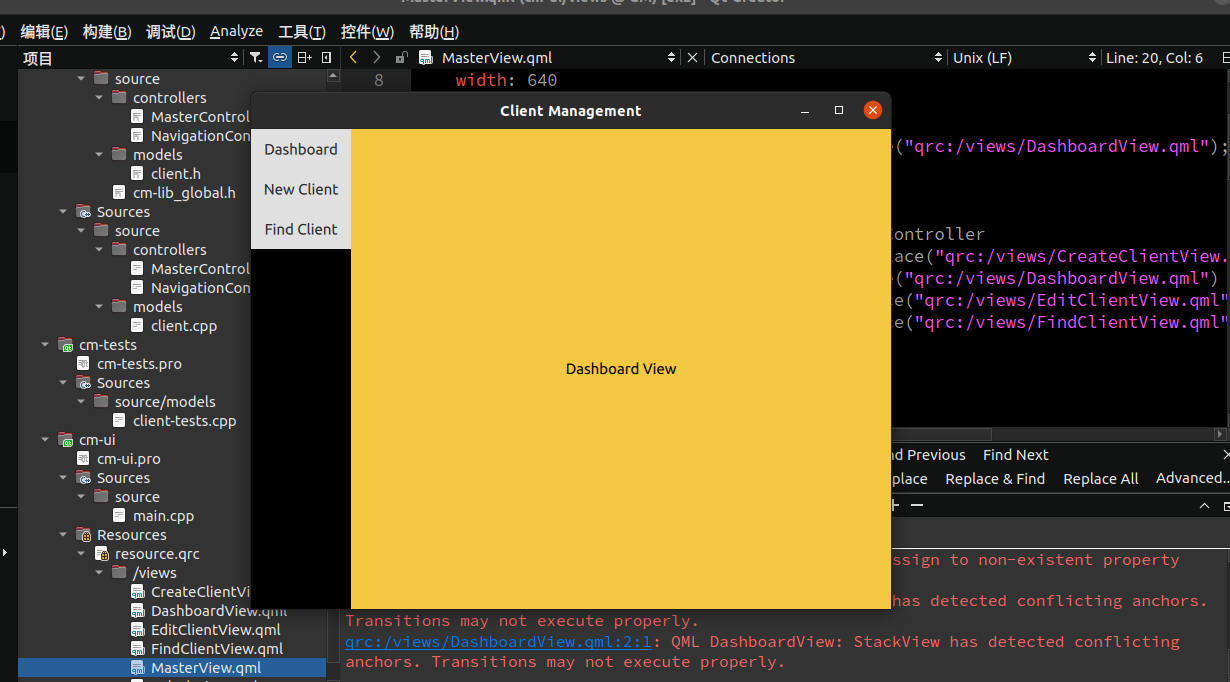The height and width of the screenshot is (682, 1230).
Task: Click the cm-tests.pro file icon
Action: pyautogui.click(x=84, y=364)
